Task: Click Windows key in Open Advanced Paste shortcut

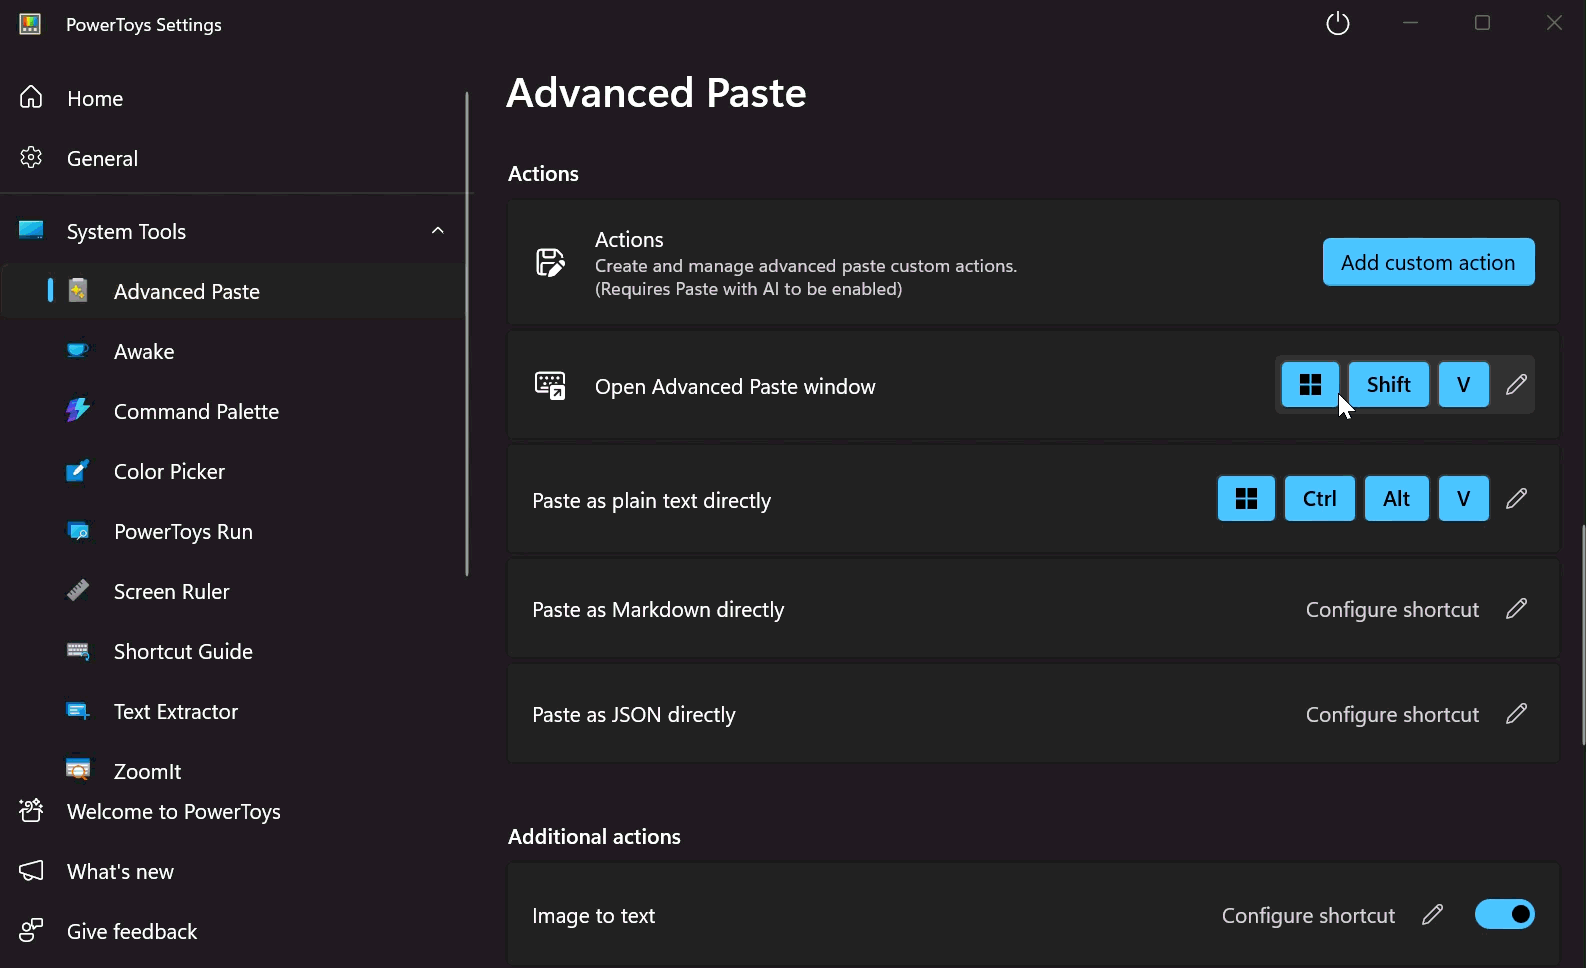Action: click(x=1310, y=384)
